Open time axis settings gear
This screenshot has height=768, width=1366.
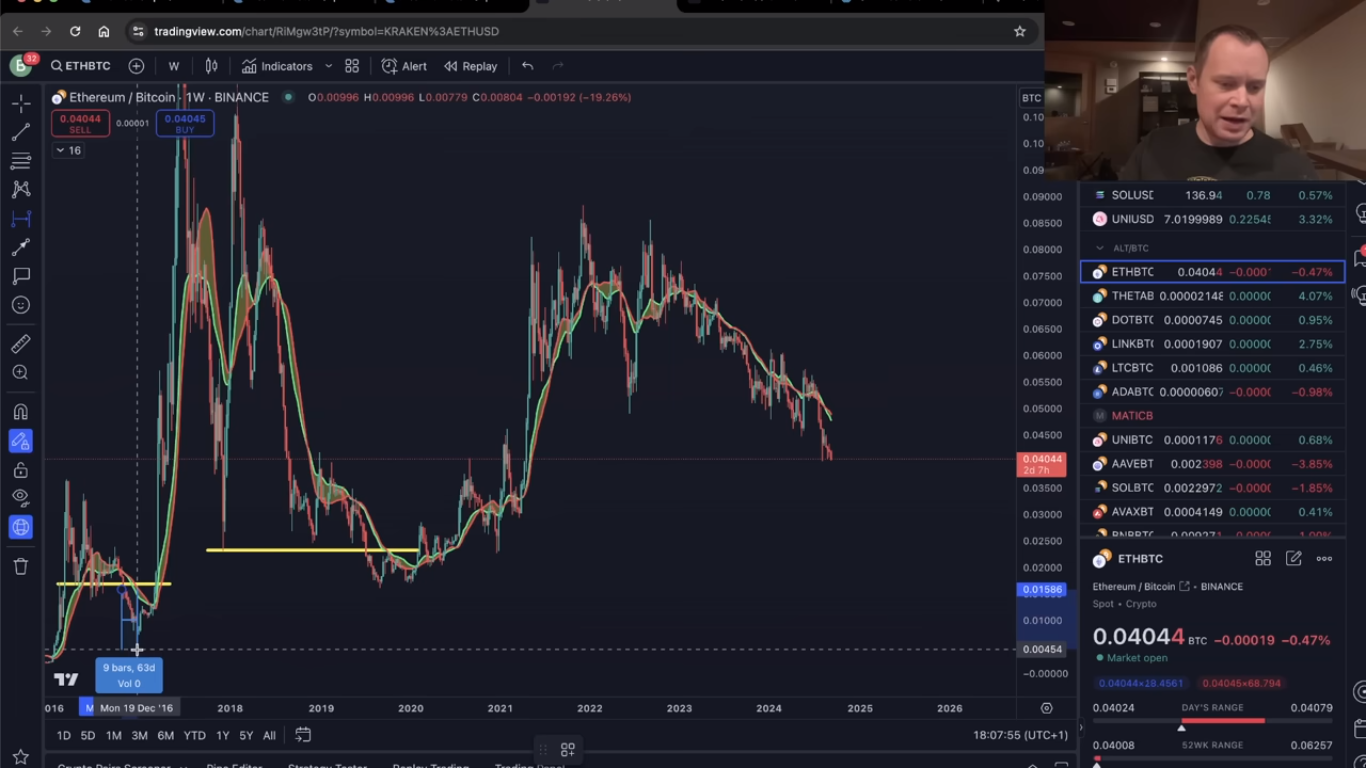(x=1046, y=708)
